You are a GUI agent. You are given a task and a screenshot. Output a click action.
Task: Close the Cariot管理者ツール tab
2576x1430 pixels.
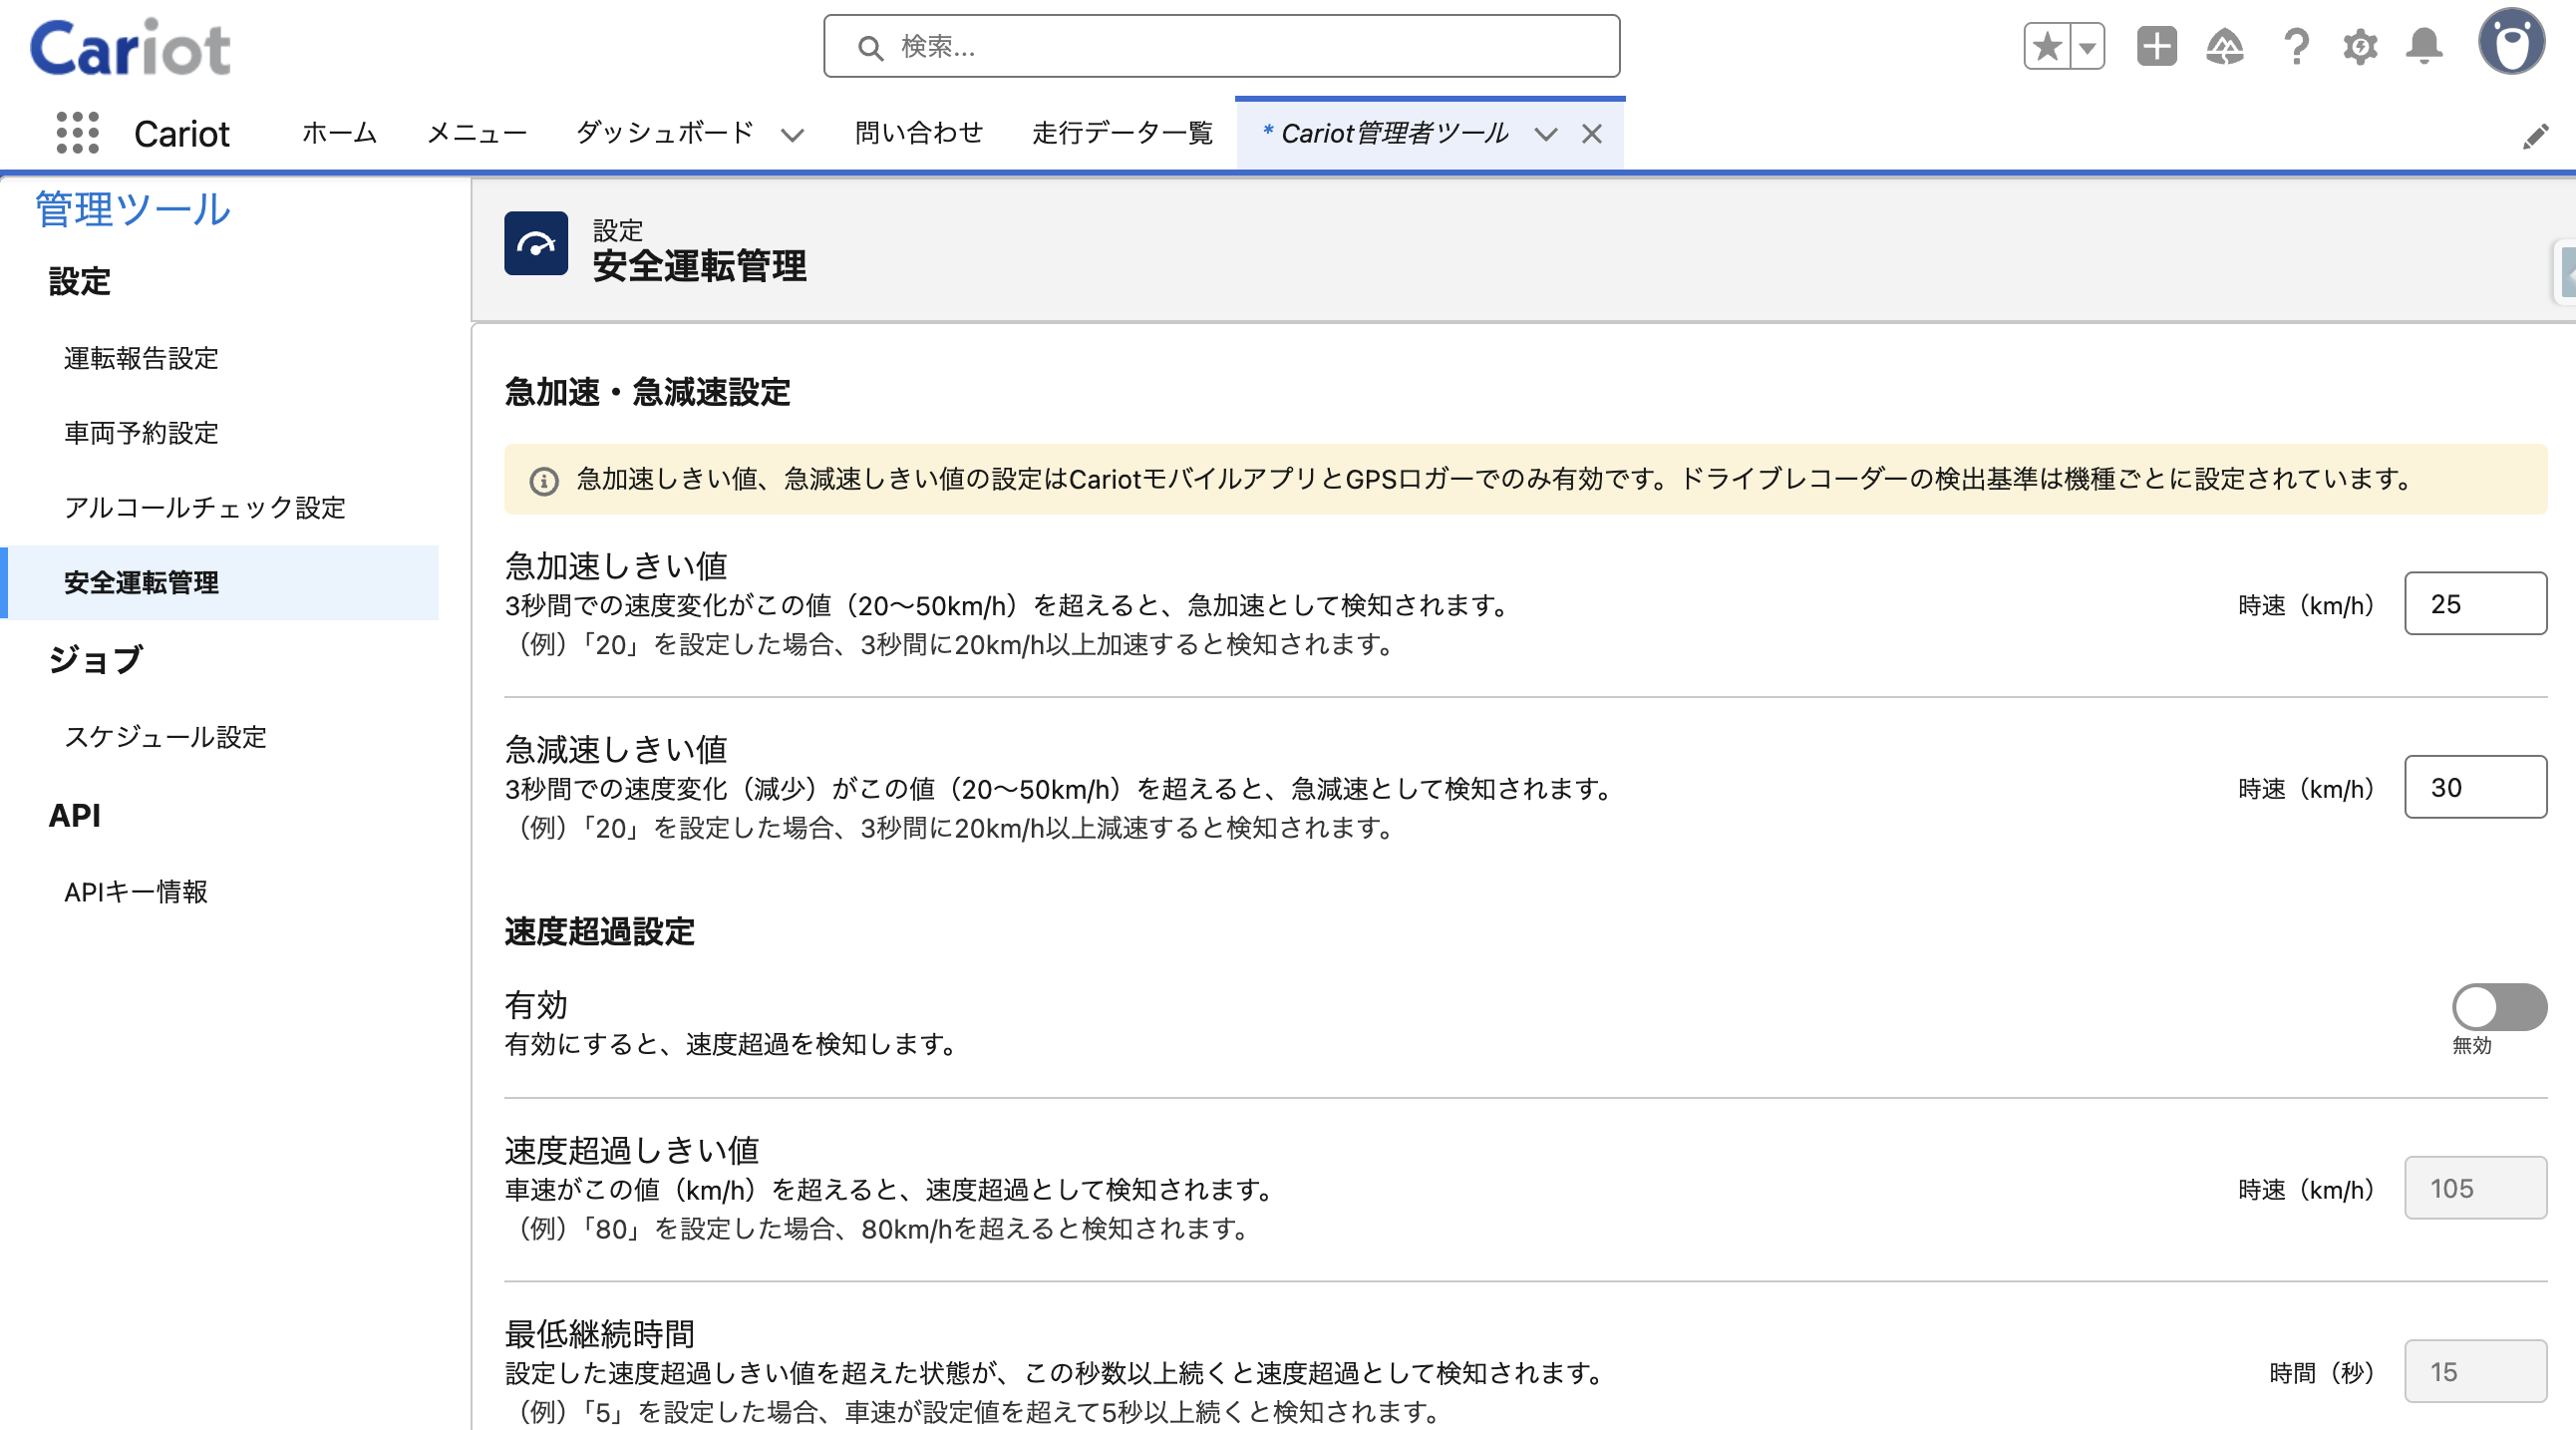point(1591,134)
